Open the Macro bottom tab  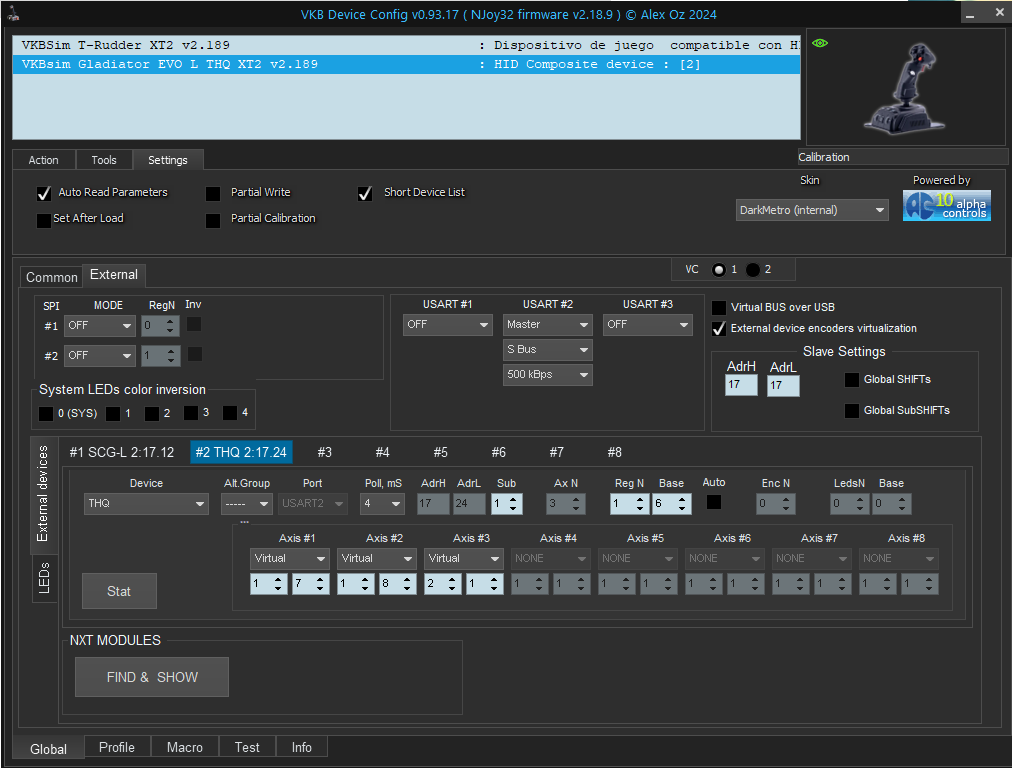tap(185, 747)
